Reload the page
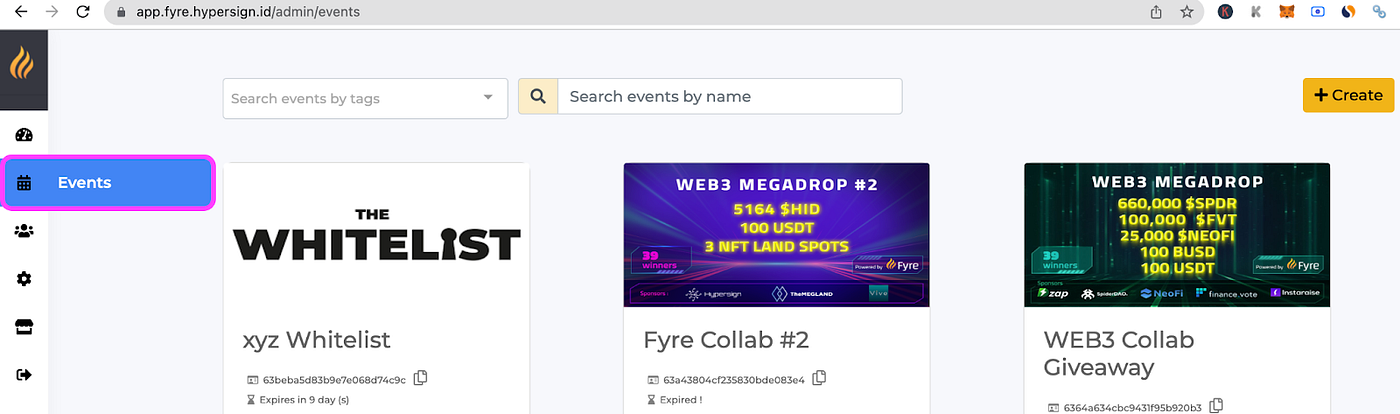The height and width of the screenshot is (414, 1400). click(x=83, y=12)
